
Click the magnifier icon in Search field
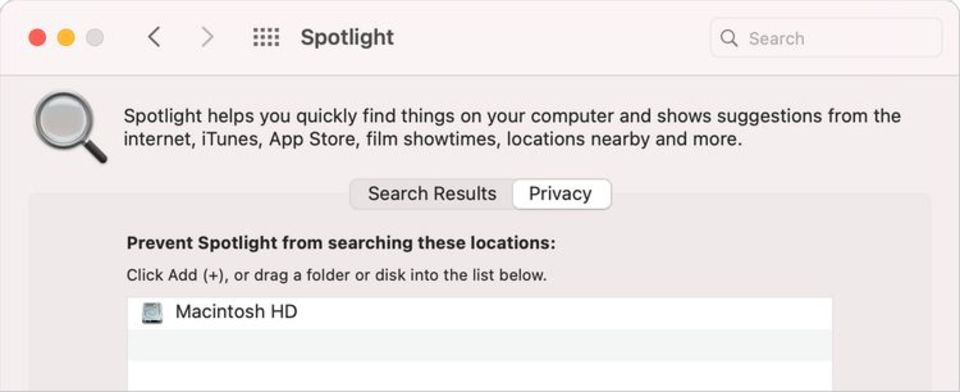pyautogui.click(x=729, y=38)
